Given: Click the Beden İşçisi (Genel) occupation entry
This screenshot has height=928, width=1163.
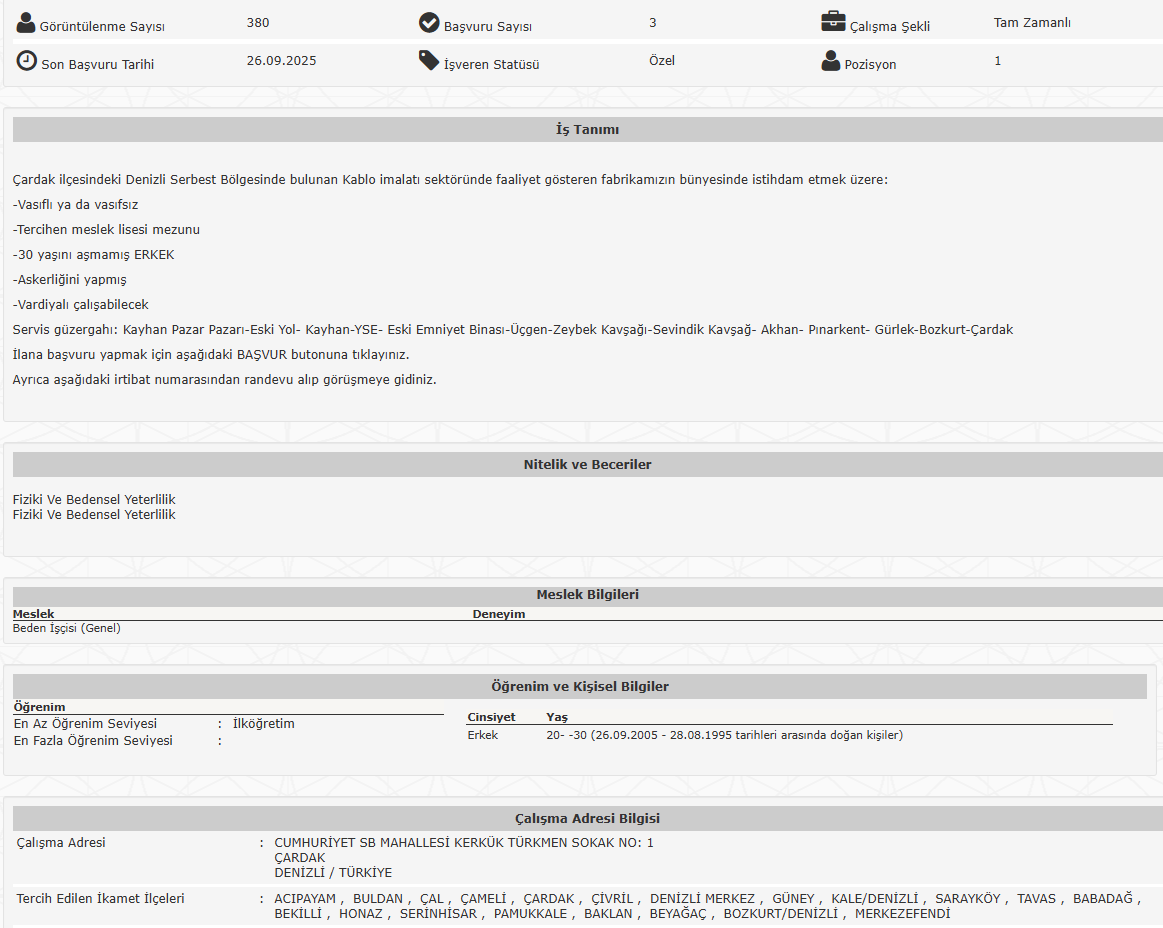Looking at the screenshot, I should pyautogui.click(x=67, y=628).
